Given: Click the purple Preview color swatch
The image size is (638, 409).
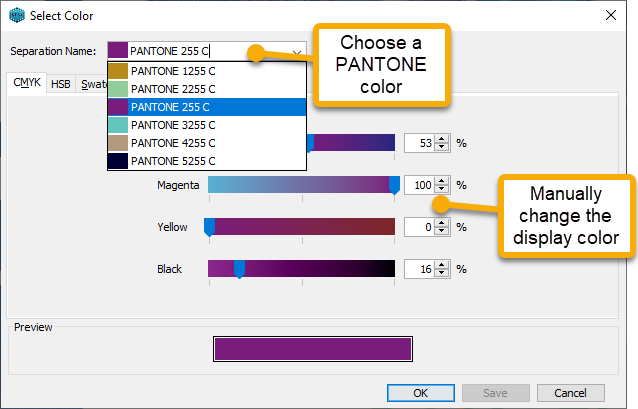Looking at the screenshot, I should 312,348.
